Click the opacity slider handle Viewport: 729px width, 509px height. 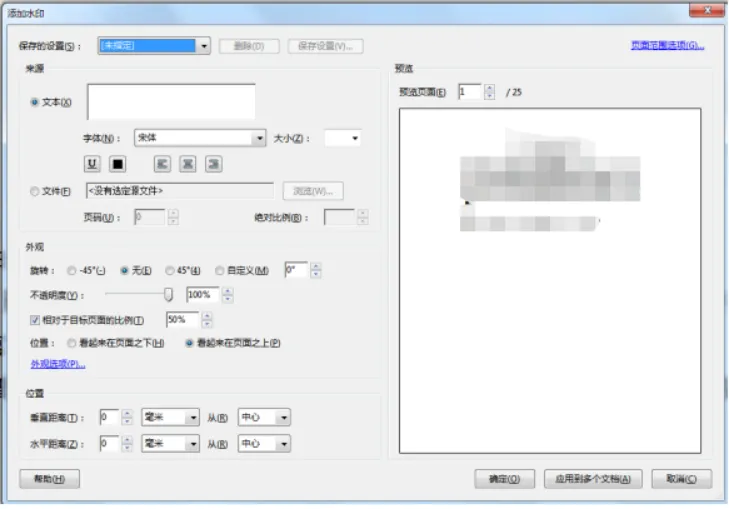coord(168,294)
